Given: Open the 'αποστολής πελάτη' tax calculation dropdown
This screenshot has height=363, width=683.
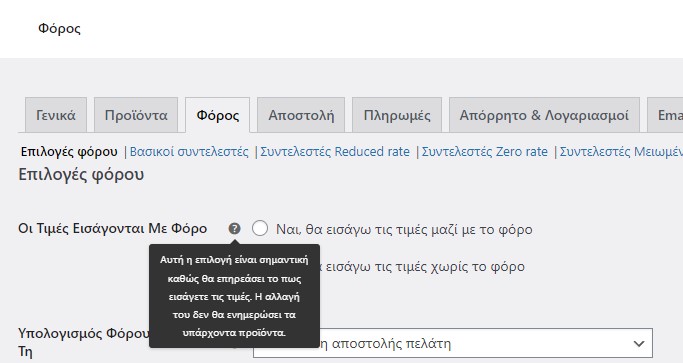Looking at the screenshot, I should pos(453,343).
